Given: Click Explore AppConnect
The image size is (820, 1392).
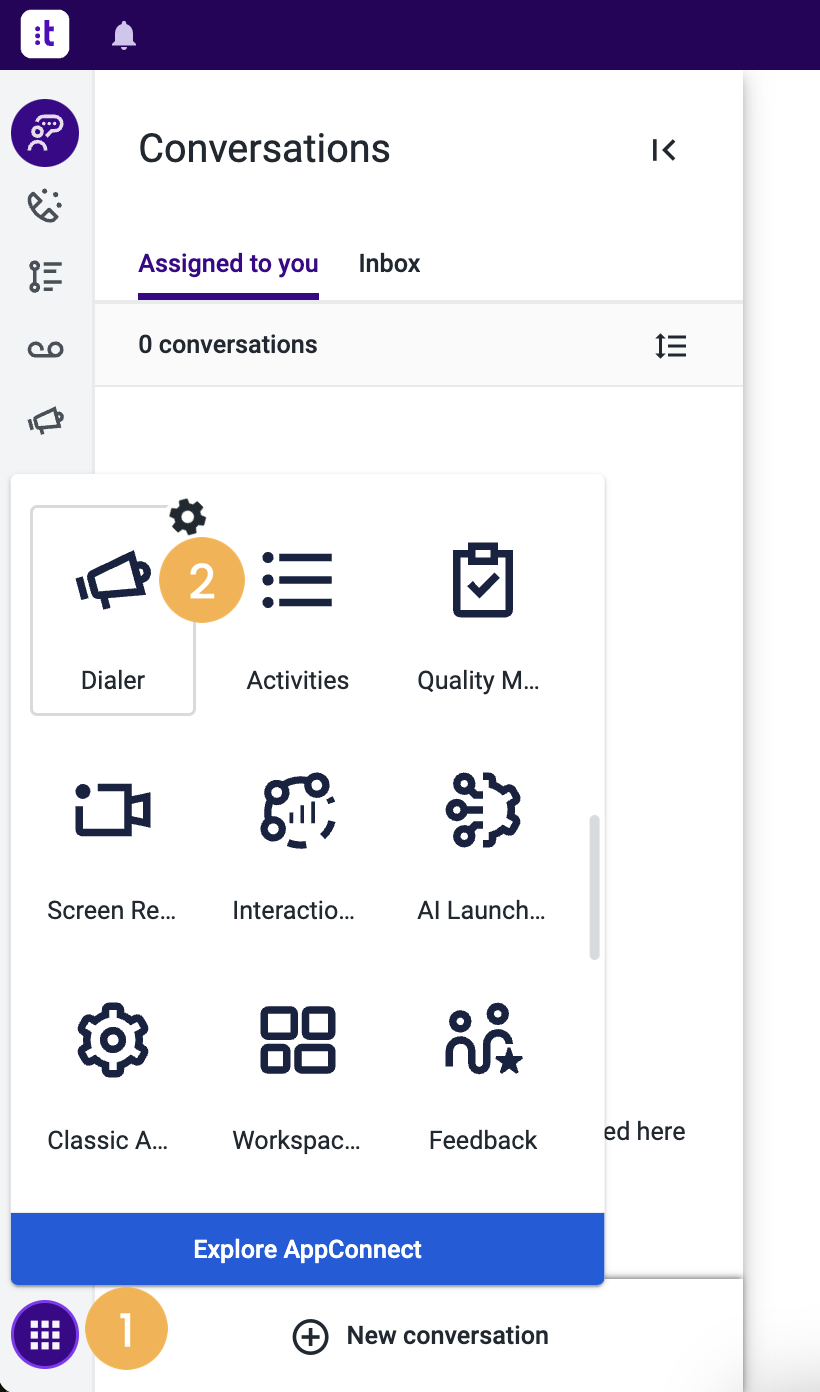Looking at the screenshot, I should click(307, 1248).
